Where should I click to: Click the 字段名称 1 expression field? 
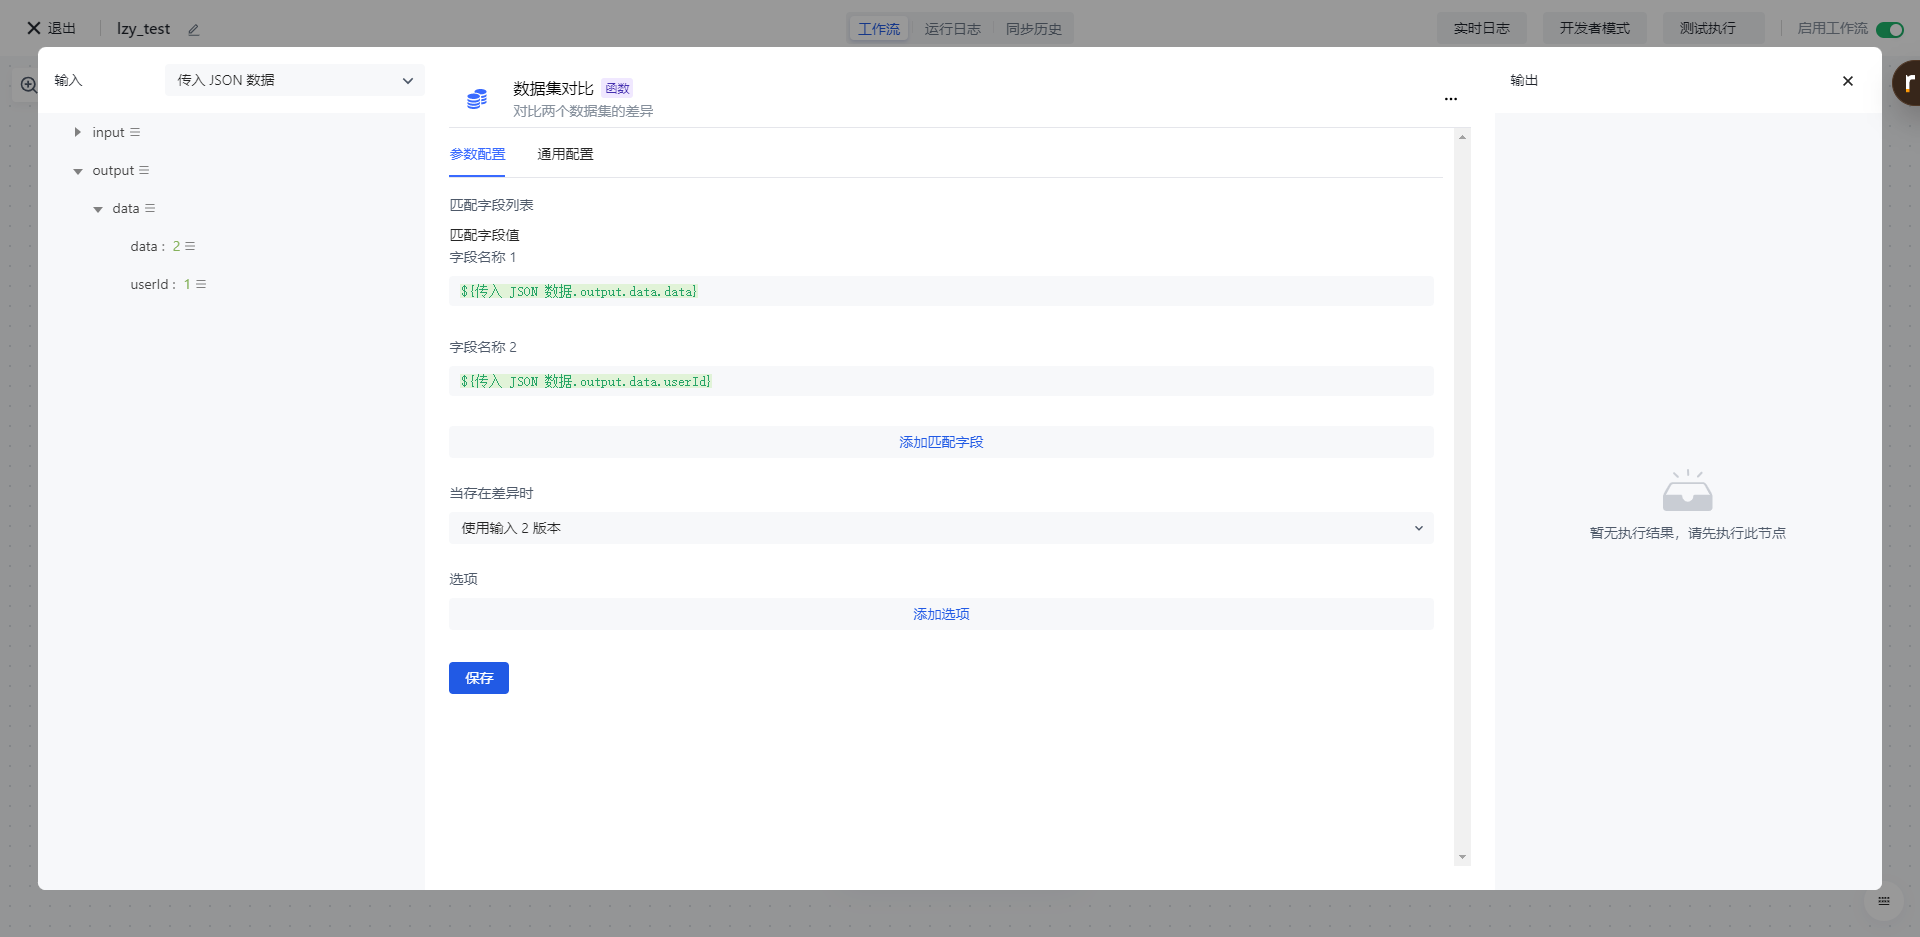tap(940, 291)
